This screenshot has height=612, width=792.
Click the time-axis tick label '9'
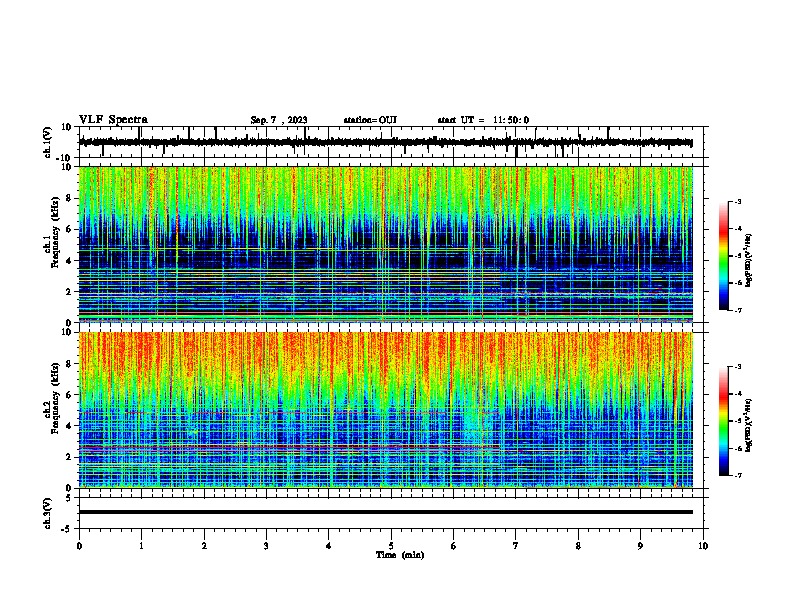640,546
